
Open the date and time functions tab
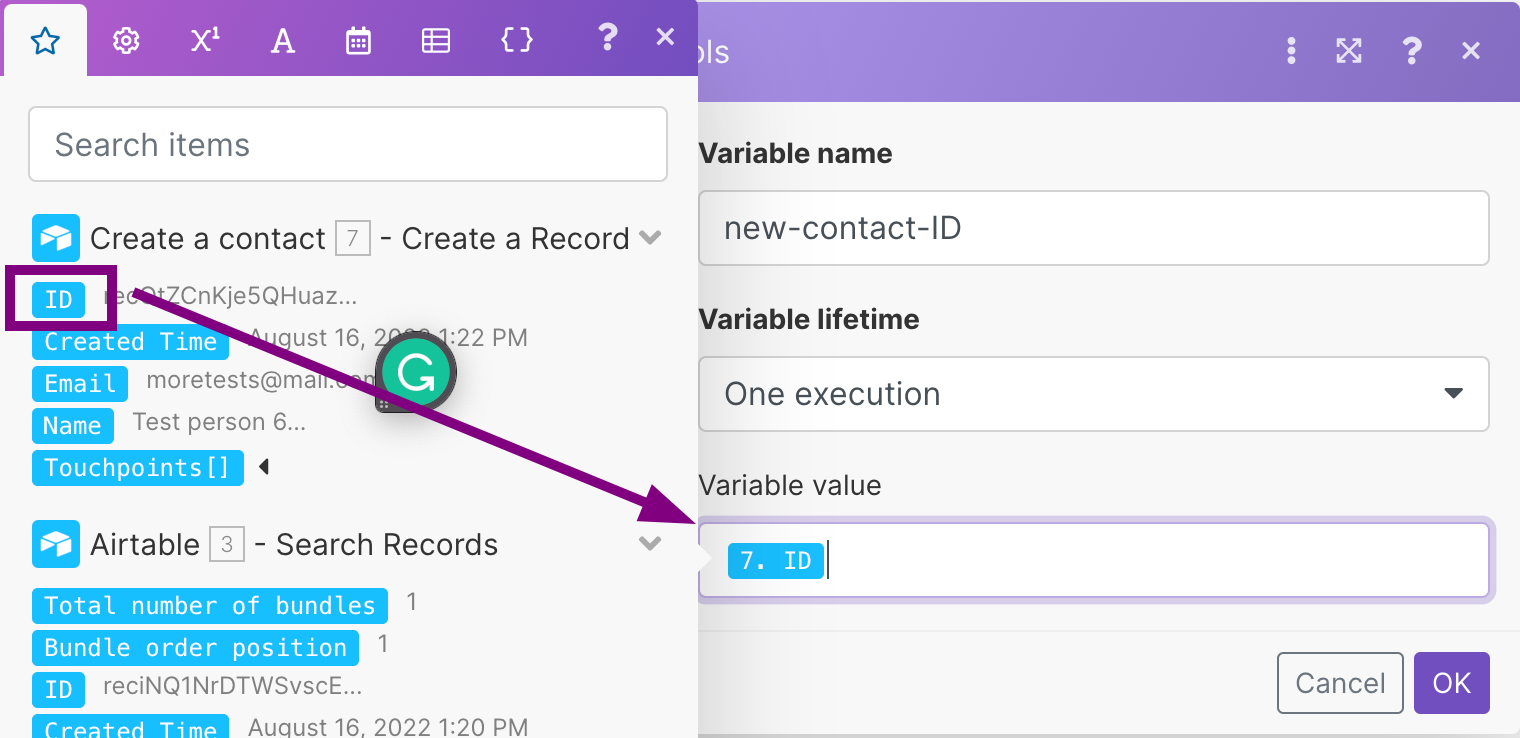tap(358, 41)
